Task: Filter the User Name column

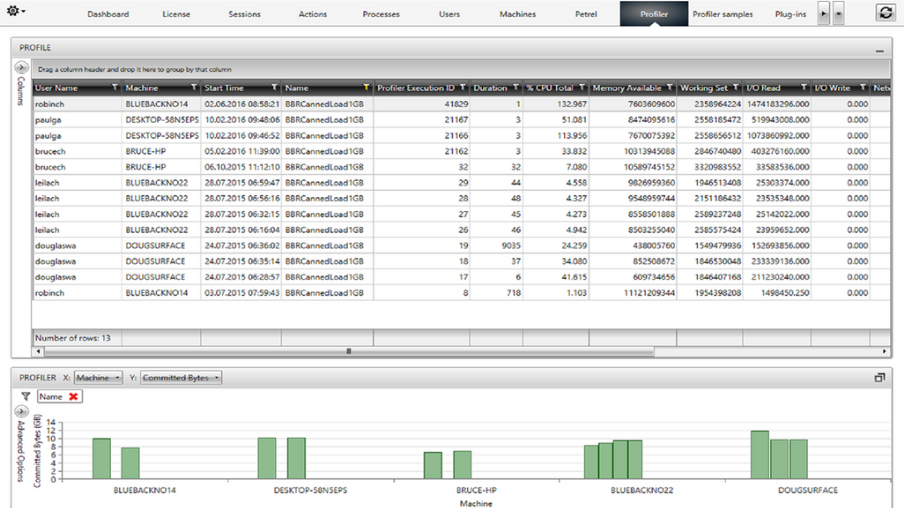Action: [x=115, y=88]
